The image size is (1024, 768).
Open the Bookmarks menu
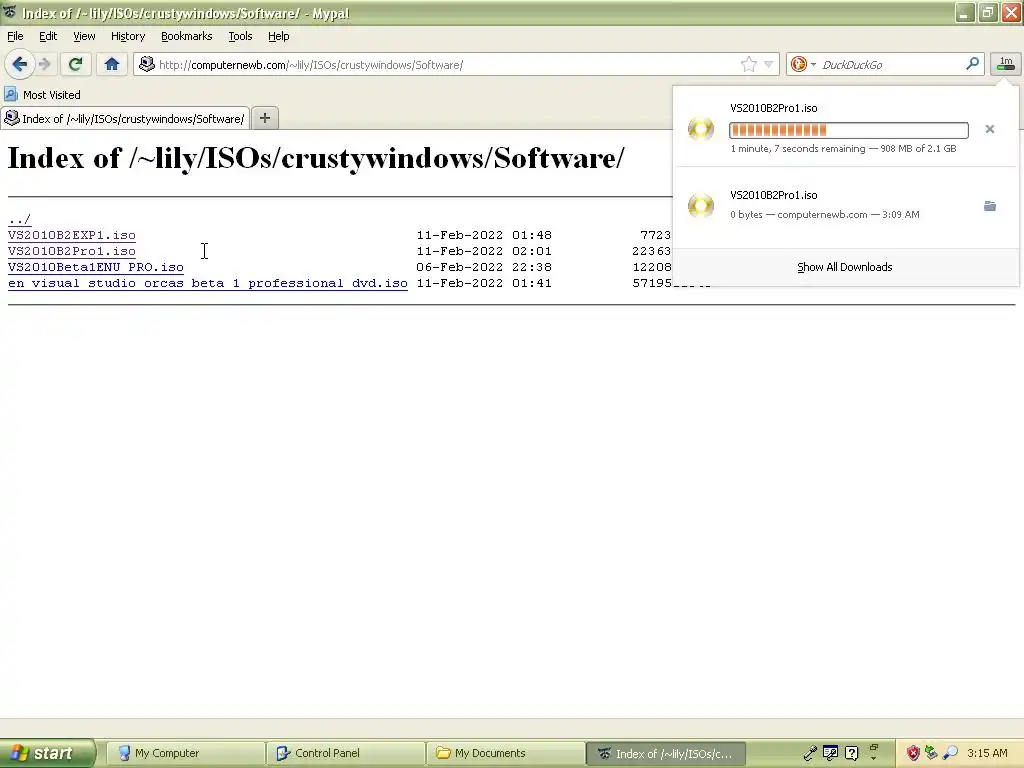click(x=186, y=36)
